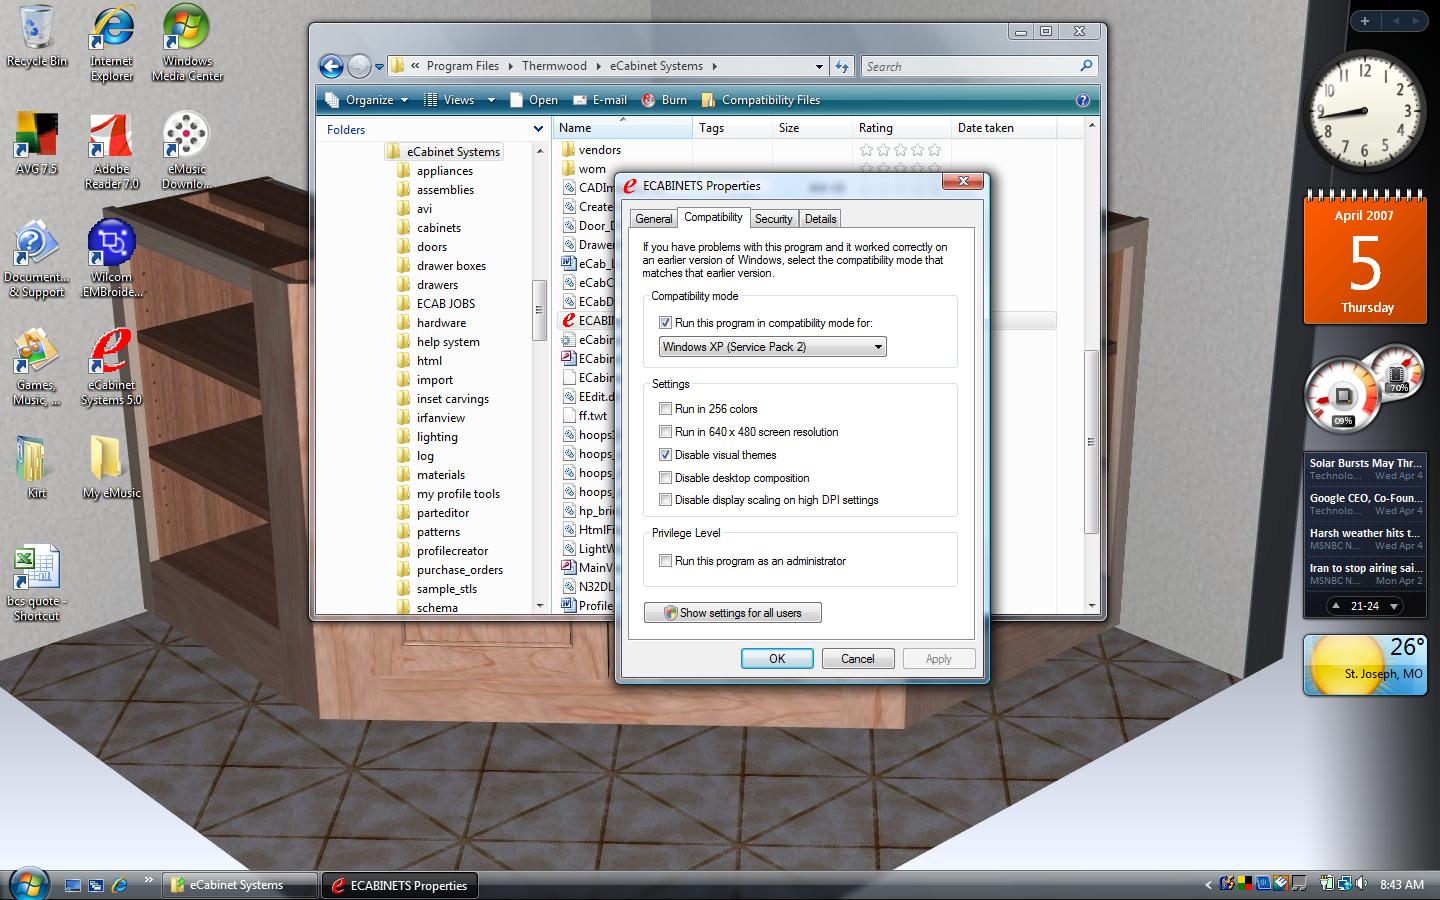Expand the Organize menu arrow
The height and width of the screenshot is (900, 1440).
[404, 100]
